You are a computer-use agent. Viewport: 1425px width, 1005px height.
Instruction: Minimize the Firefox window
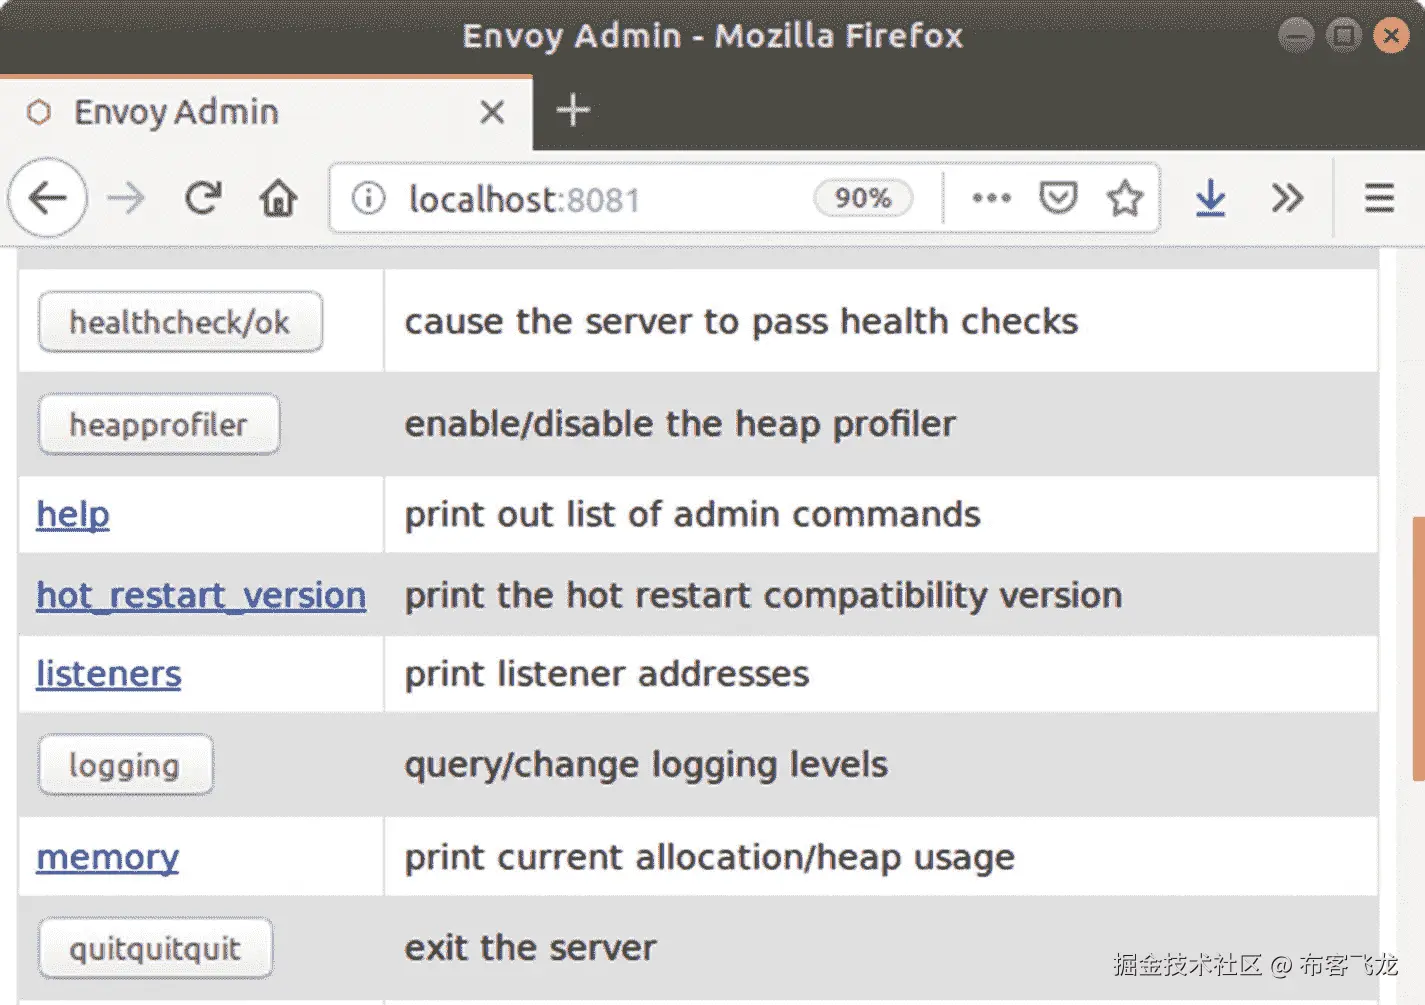point(1296,36)
